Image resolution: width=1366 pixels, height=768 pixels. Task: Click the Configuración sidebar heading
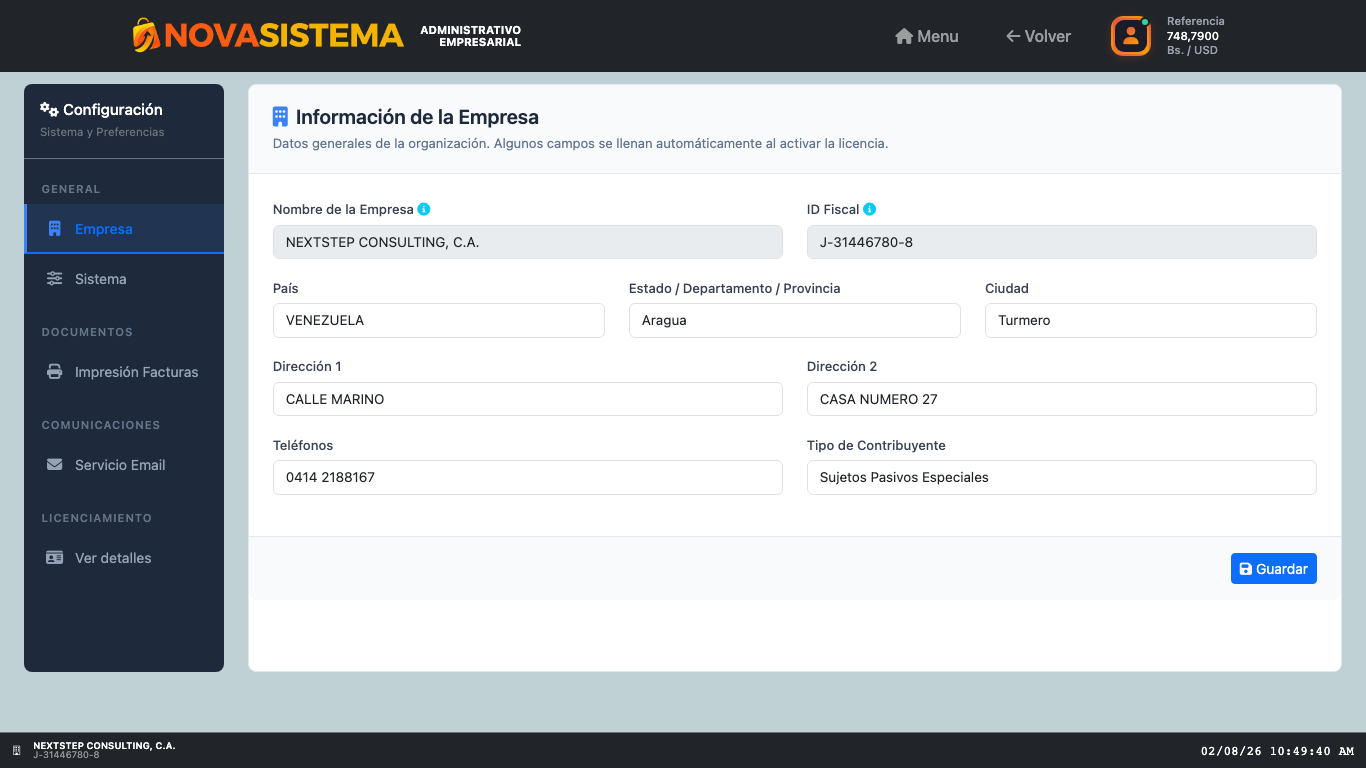pos(113,110)
